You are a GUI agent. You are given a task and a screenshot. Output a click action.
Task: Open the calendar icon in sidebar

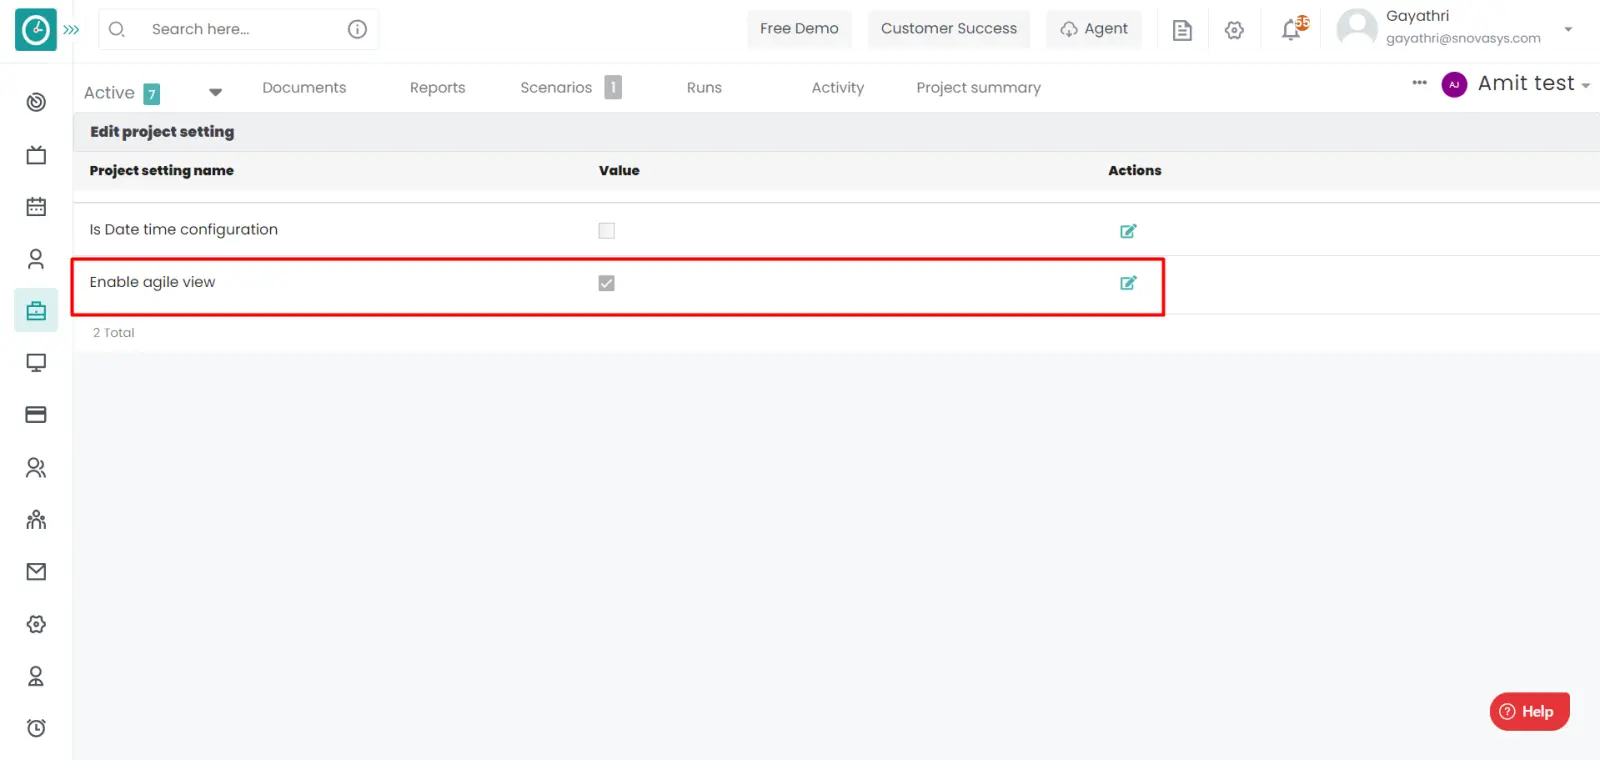tap(36, 207)
